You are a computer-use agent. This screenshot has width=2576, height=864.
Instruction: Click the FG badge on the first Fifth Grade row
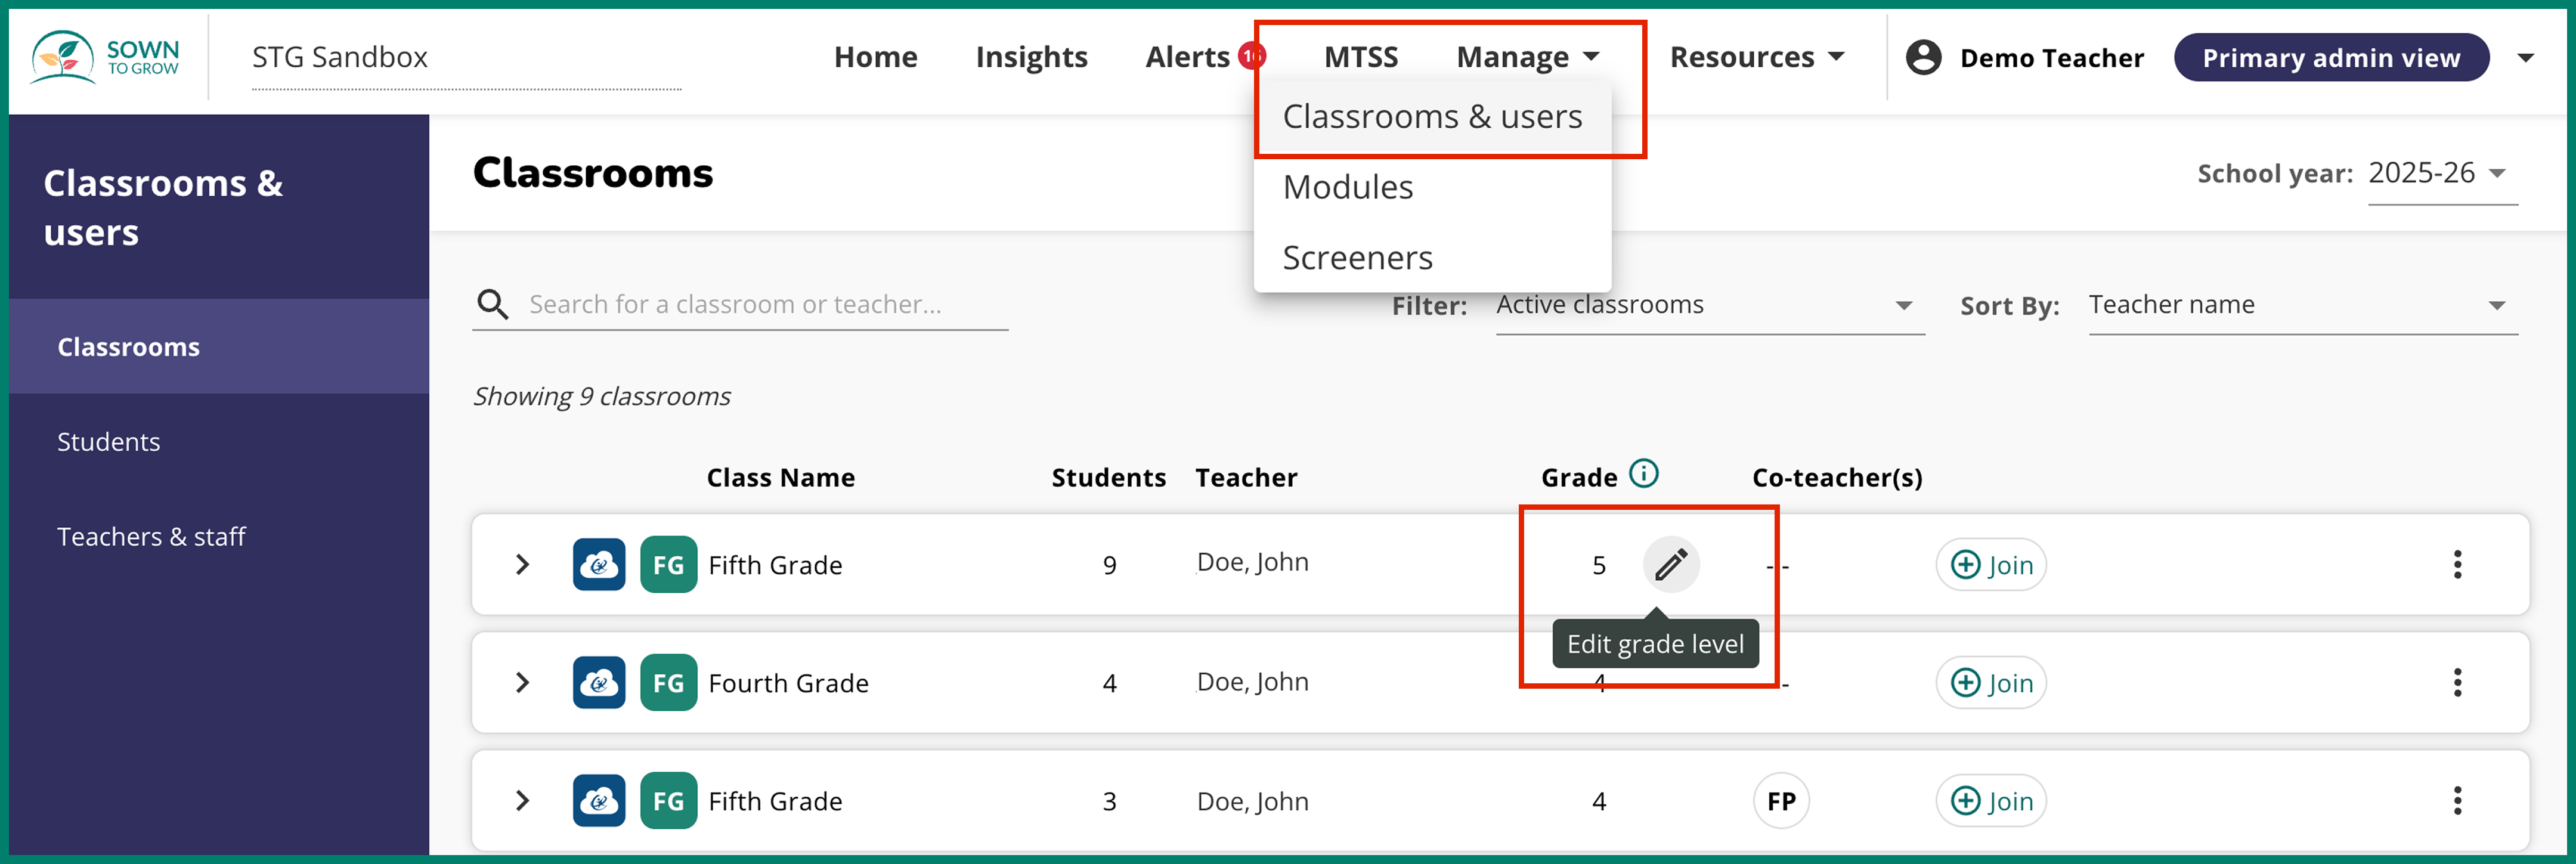668,565
